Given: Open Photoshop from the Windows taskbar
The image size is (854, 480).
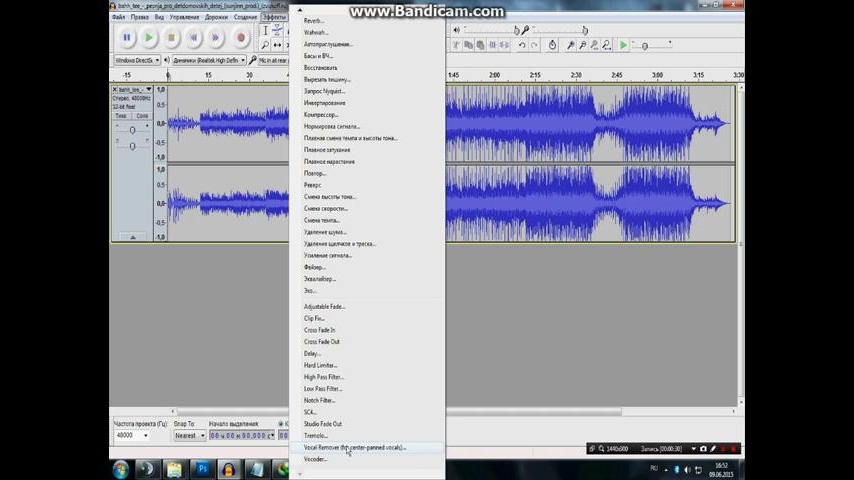Looking at the screenshot, I should point(201,468).
